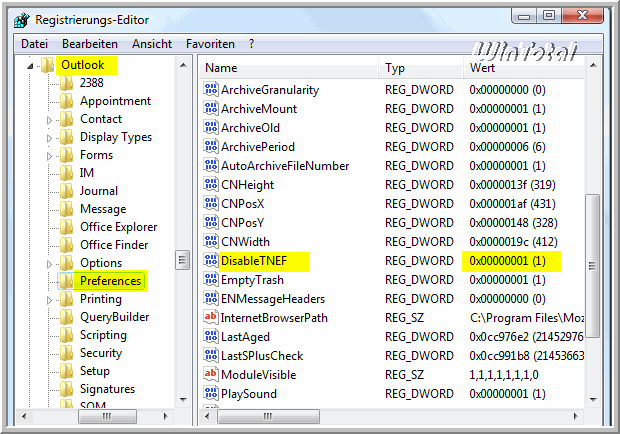Click the Security folder icon
The image size is (620, 434).
click(x=66, y=353)
